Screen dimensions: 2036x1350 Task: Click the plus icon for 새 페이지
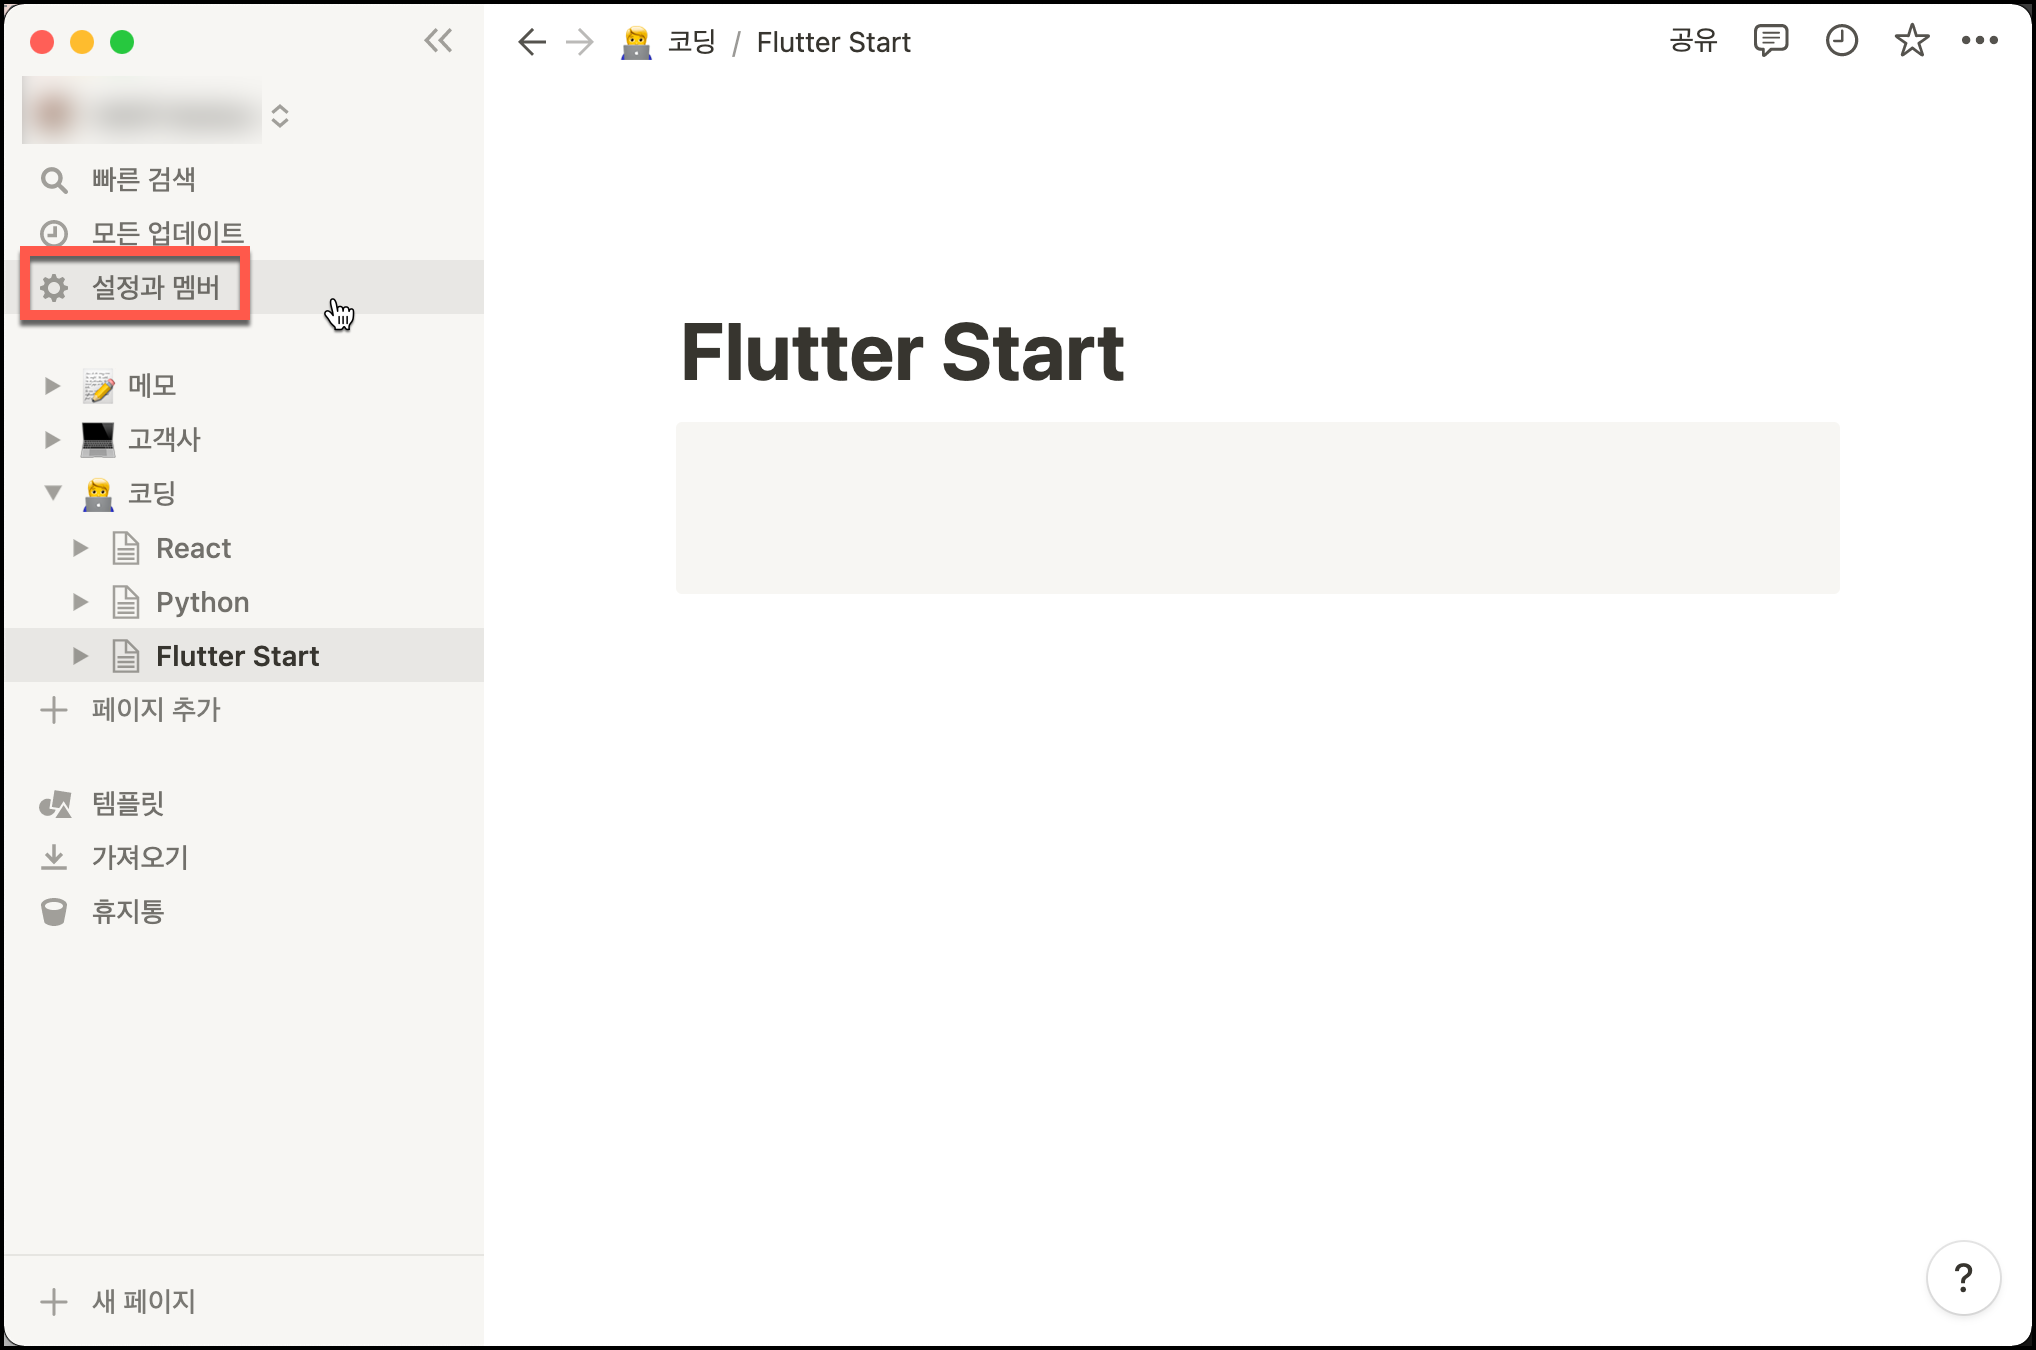54,1302
